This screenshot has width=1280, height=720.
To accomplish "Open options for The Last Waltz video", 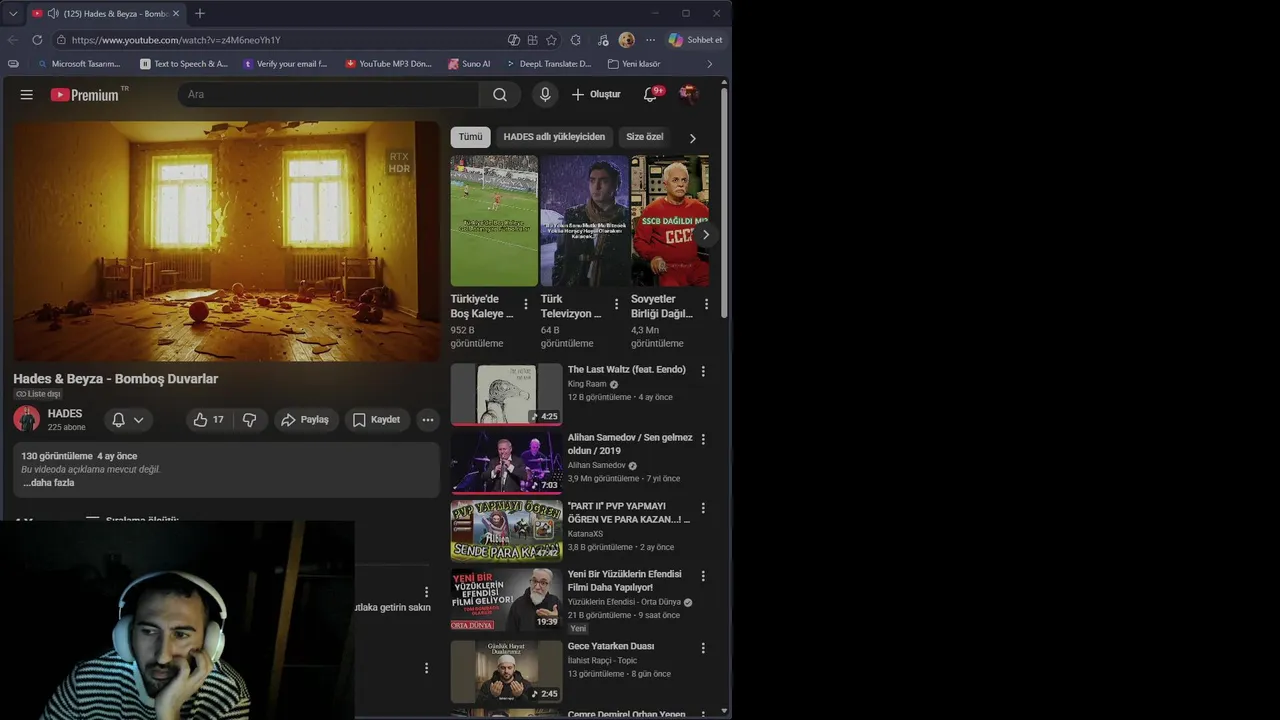I will click(703, 371).
